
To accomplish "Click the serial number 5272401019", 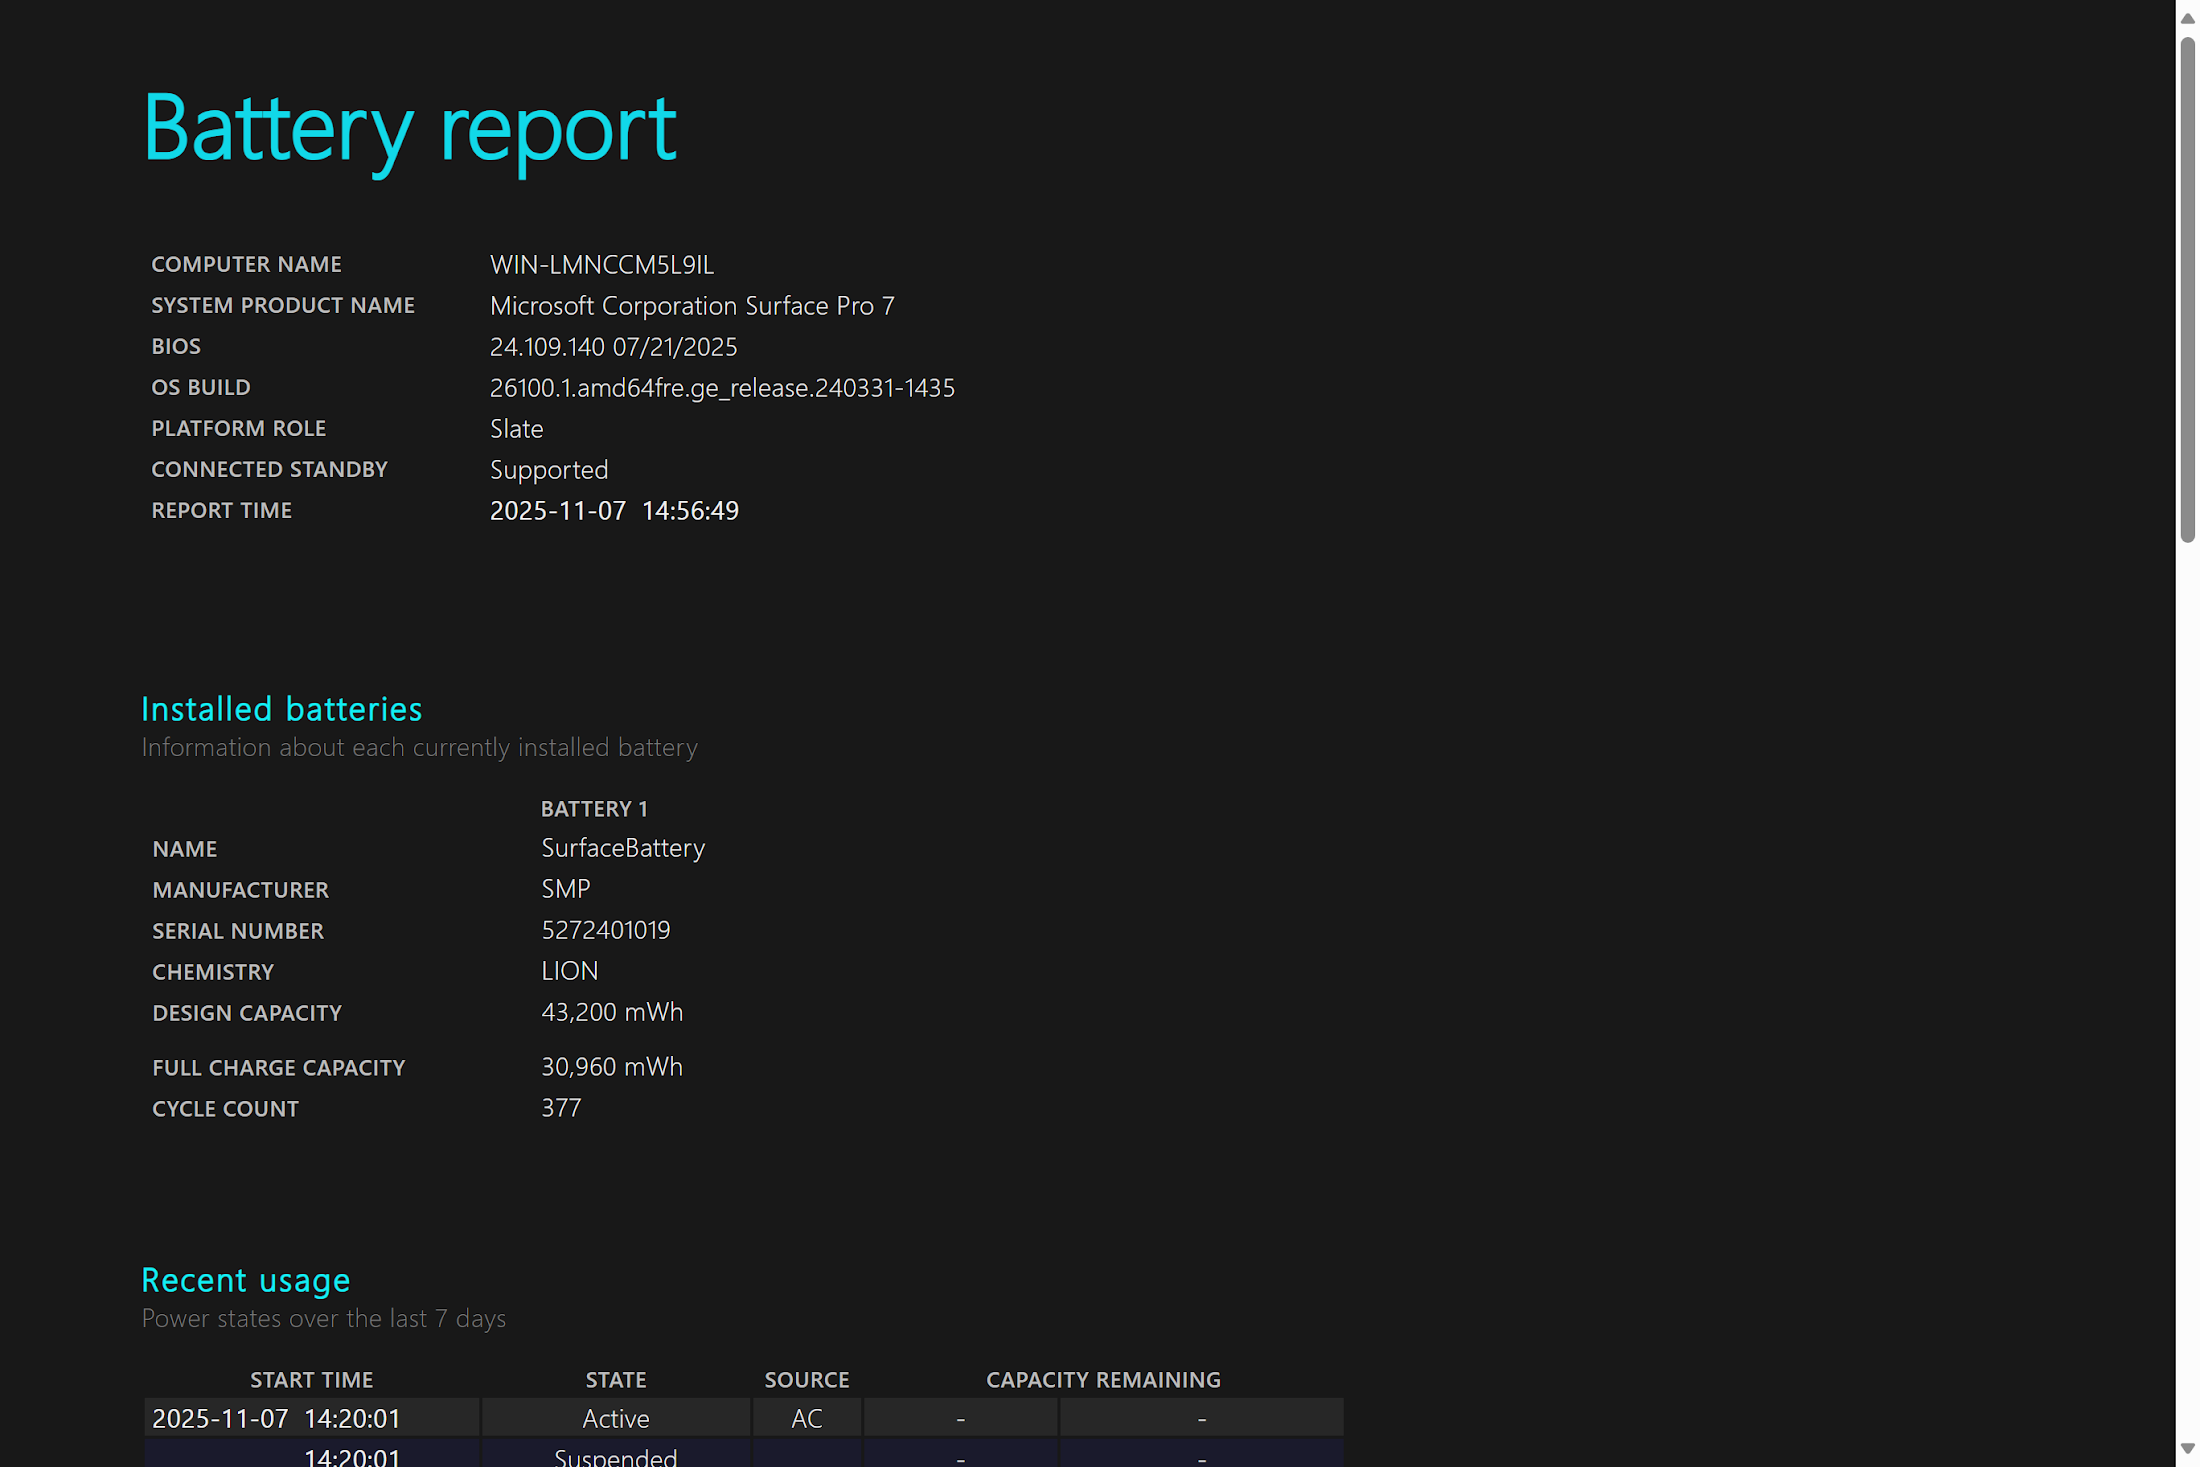I will tap(605, 930).
